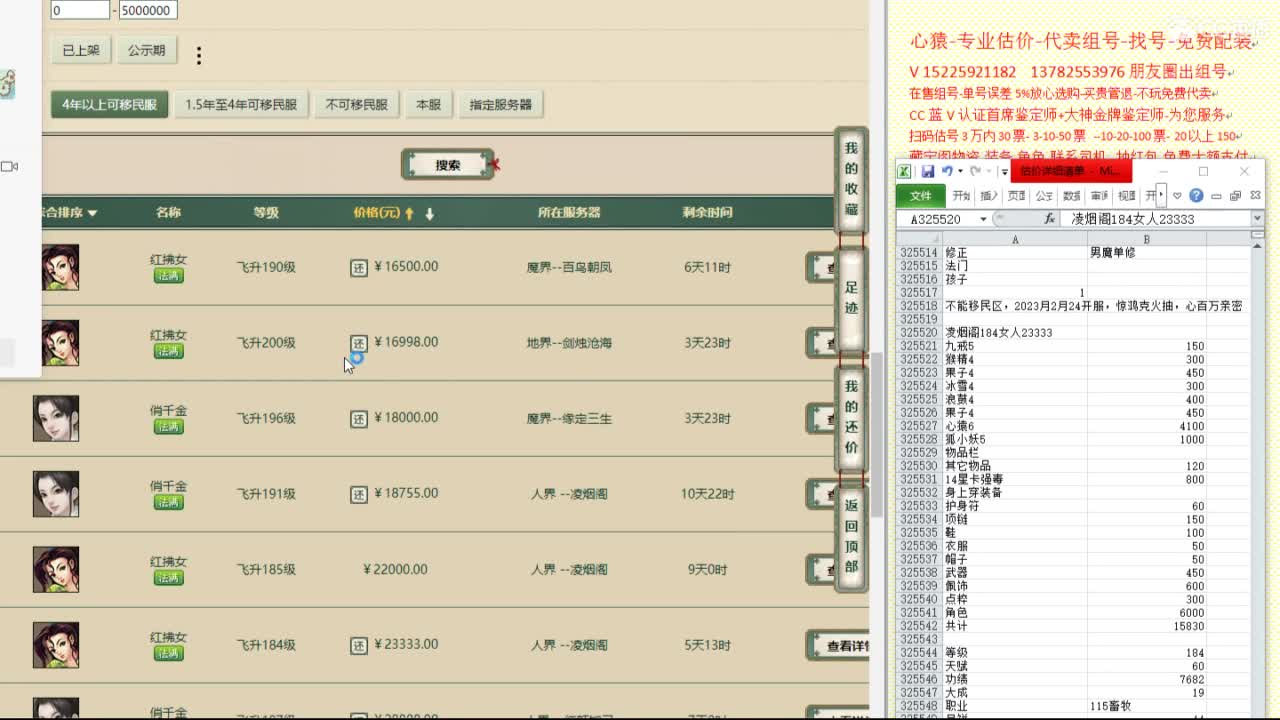1280x720 pixels.
Task: Switch to the 数据 ribbon tab
Action: pos(1070,195)
